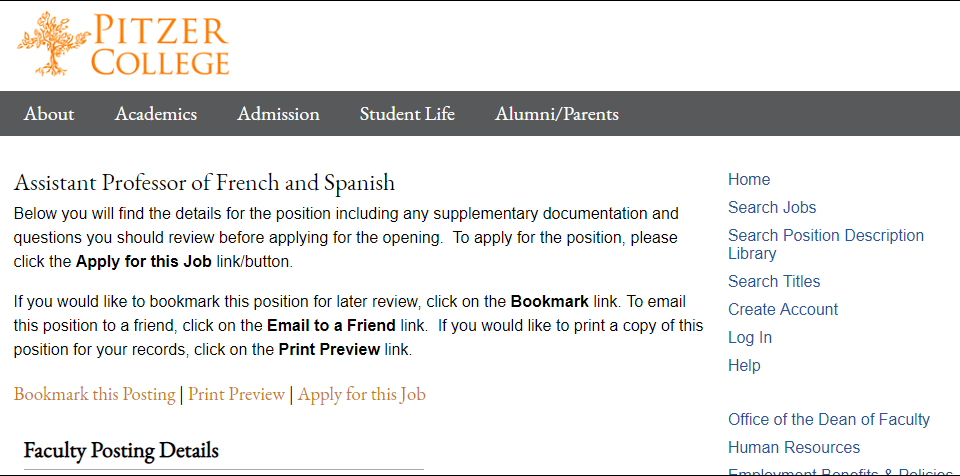Click Bookmark this Posting link
The width and height of the screenshot is (960, 476).
click(x=94, y=394)
